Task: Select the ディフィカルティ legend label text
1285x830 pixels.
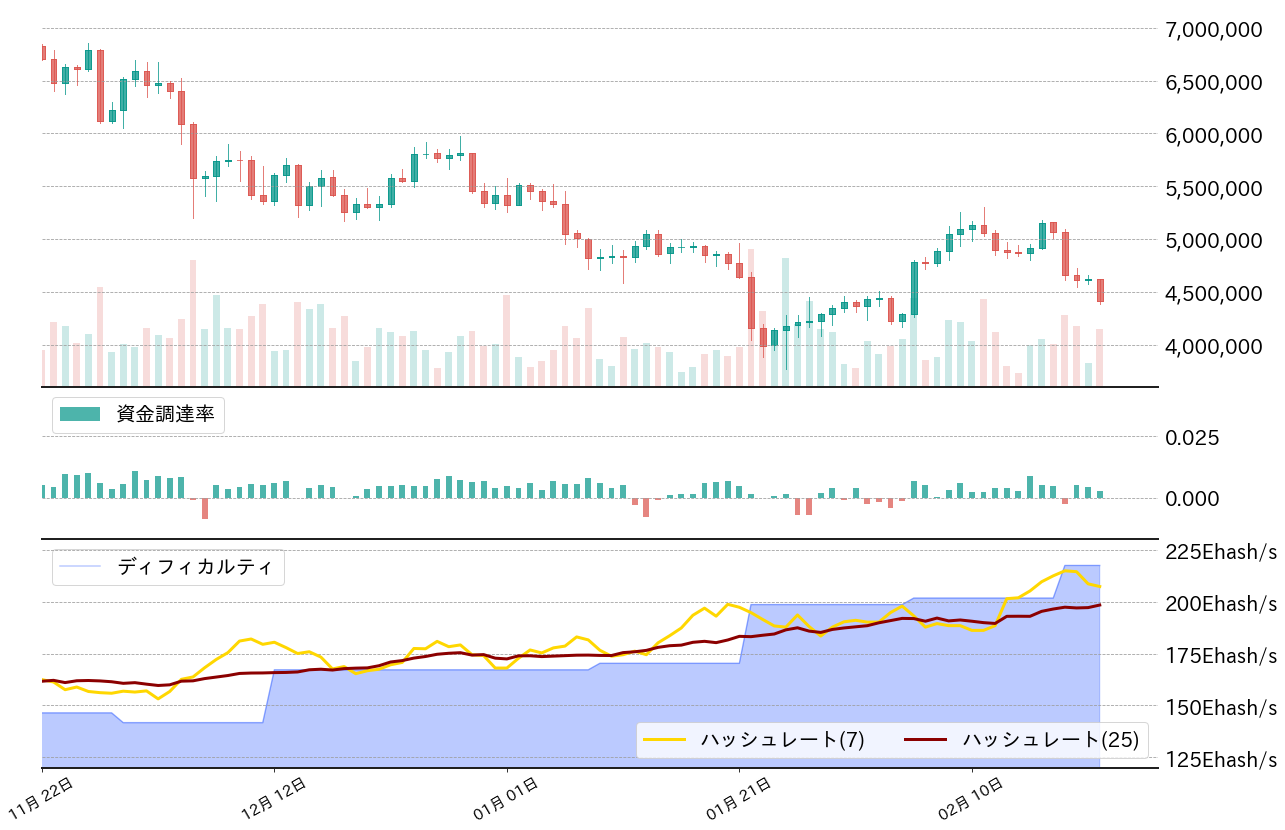Action: (194, 567)
